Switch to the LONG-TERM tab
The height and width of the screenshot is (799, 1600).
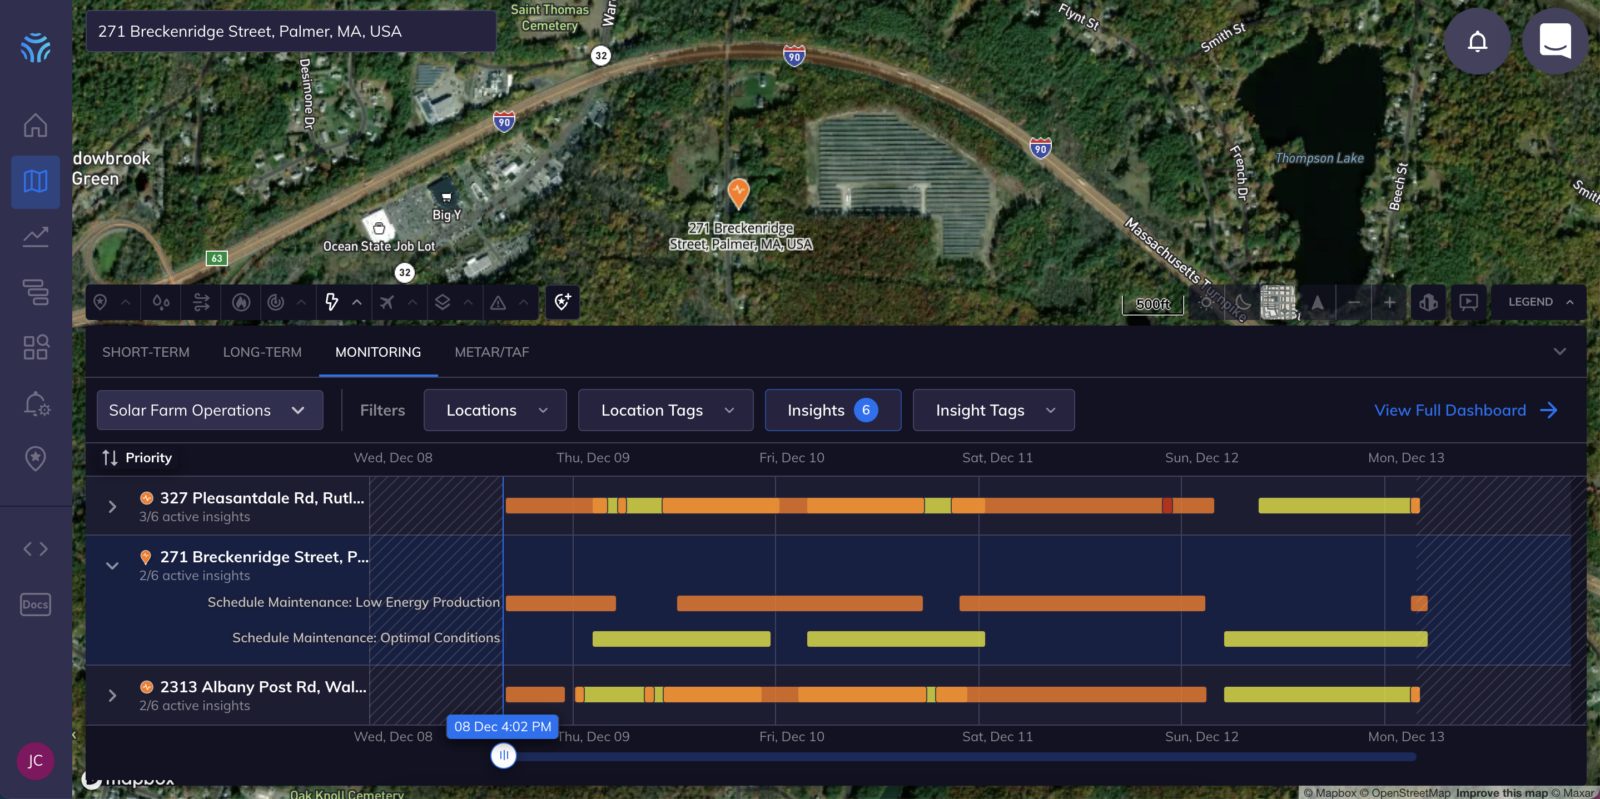click(262, 352)
